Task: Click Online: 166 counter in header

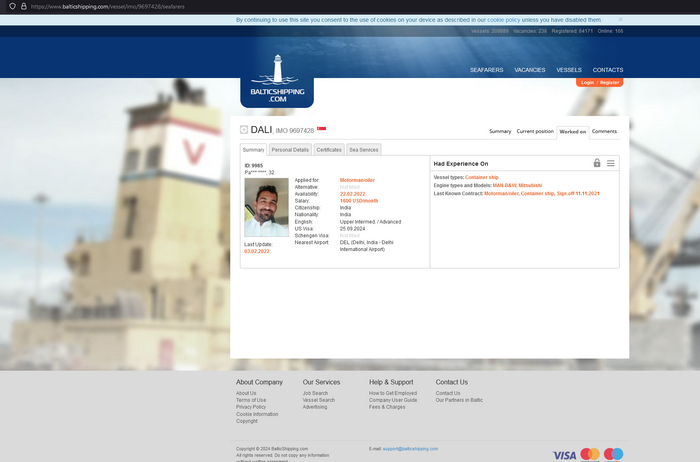Action: (x=610, y=31)
